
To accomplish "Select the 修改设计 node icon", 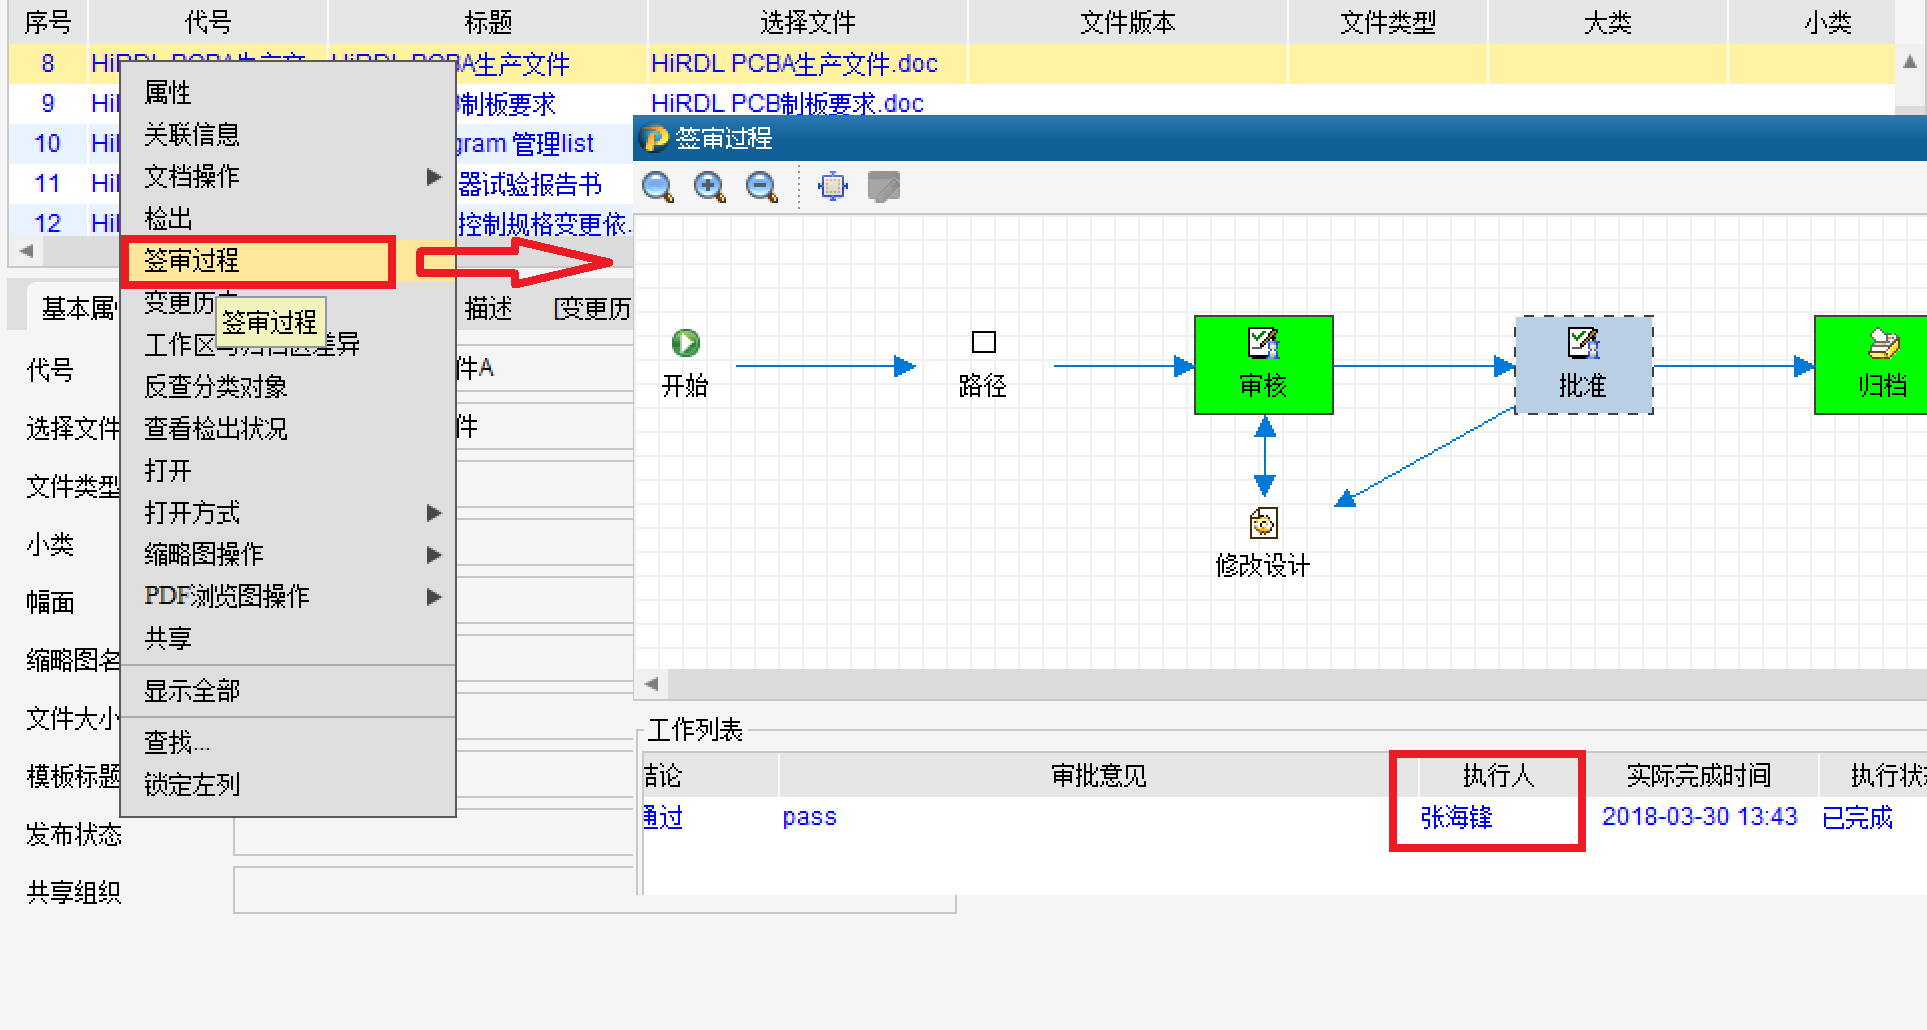I will (x=1264, y=523).
